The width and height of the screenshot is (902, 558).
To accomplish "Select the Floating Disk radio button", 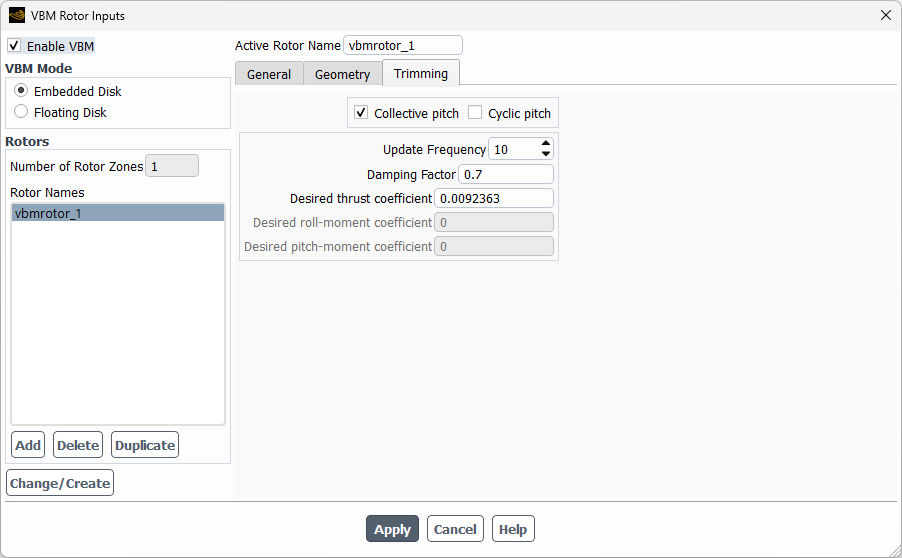I will click(x=21, y=112).
